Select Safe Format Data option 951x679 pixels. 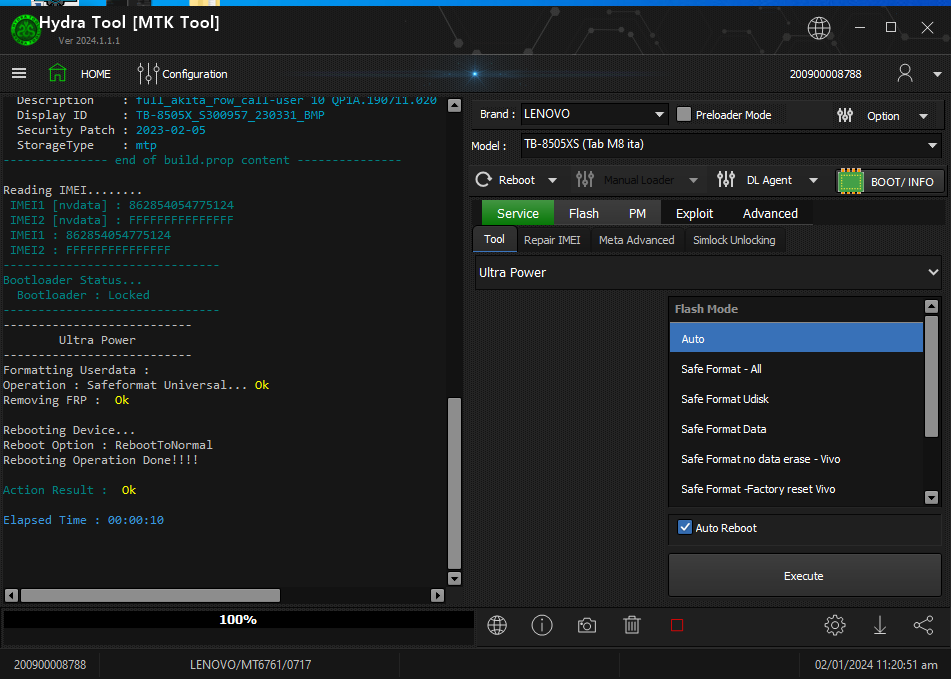coord(796,429)
